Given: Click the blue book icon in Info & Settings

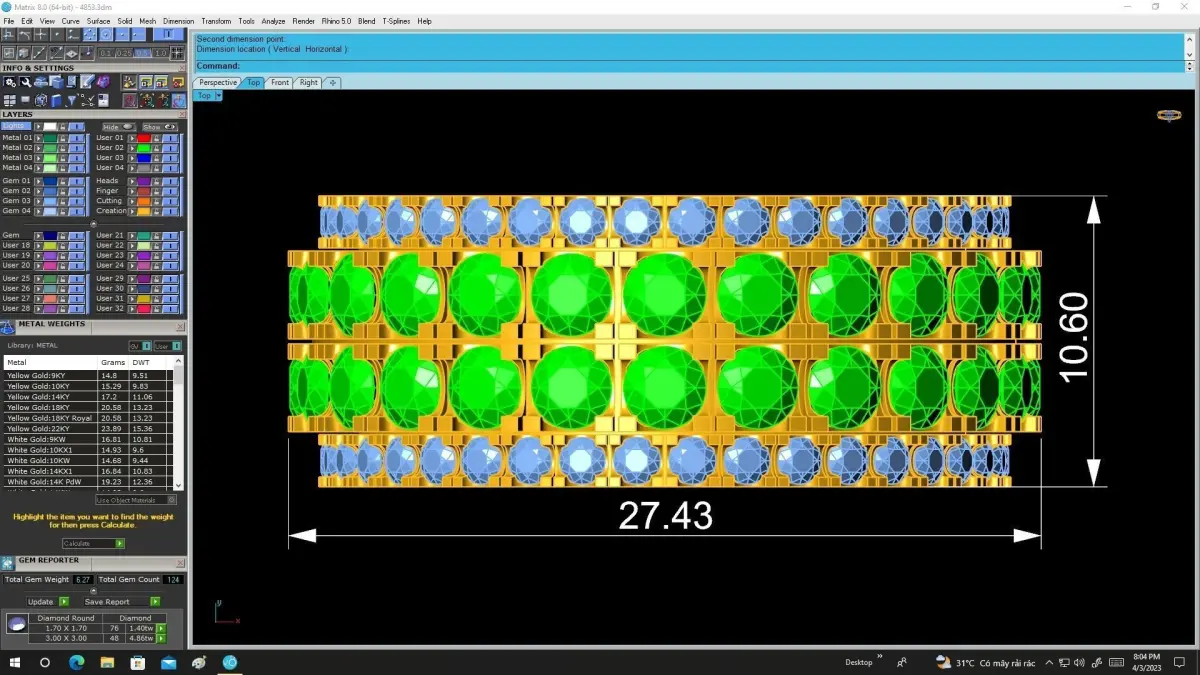Looking at the screenshot, I should 56,100.
